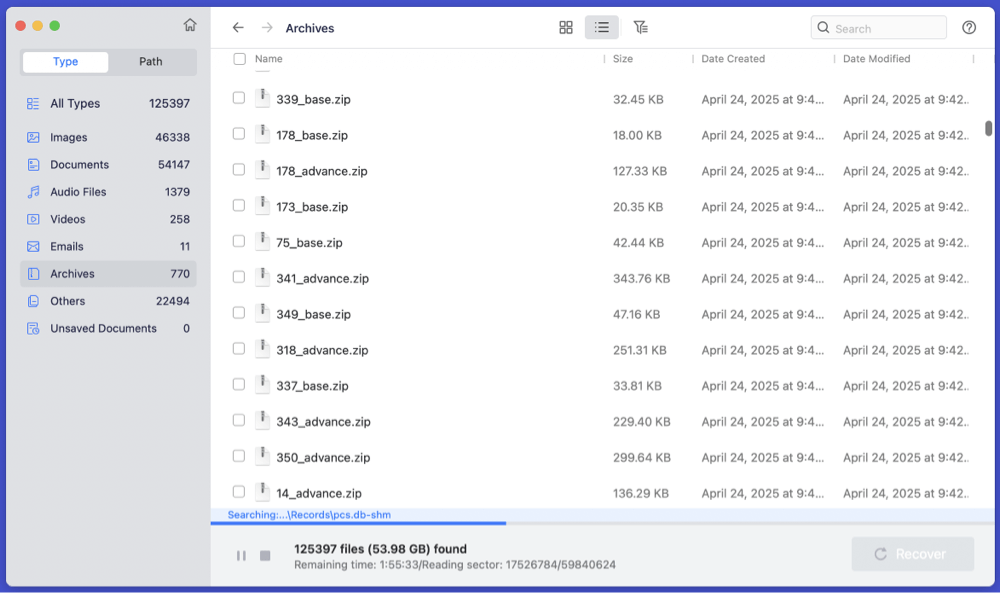Viewport: 1000px width, 593px height.
Task: Tick the checkbox for 350_advance.zip
Action: tap(237, 457)
